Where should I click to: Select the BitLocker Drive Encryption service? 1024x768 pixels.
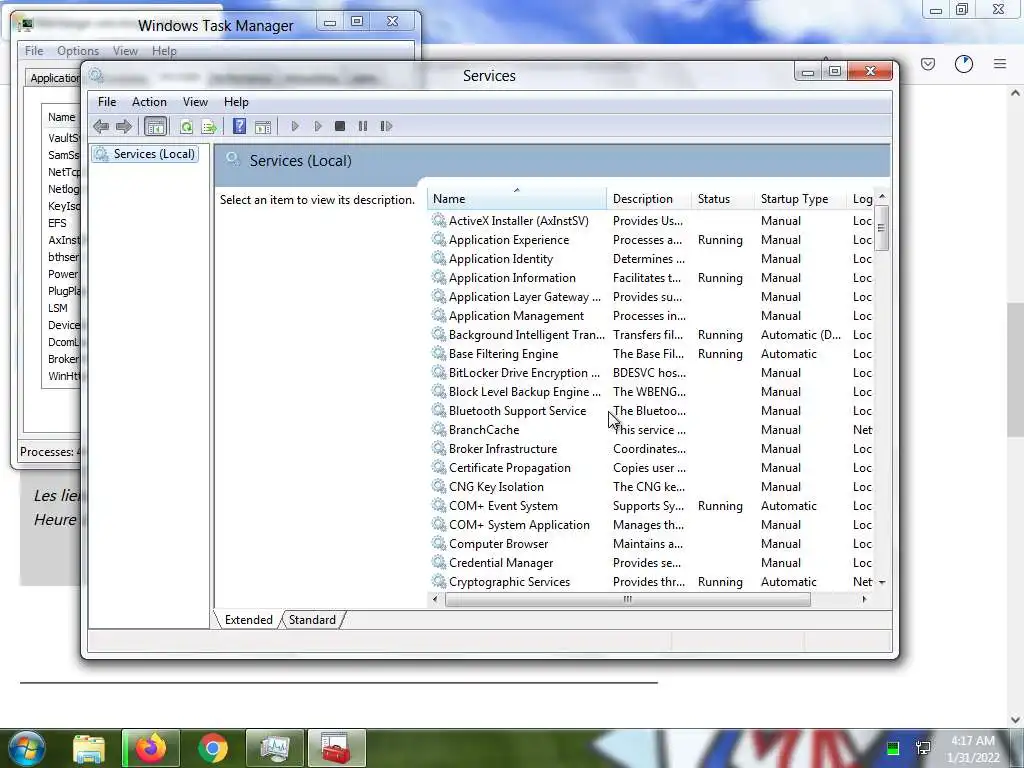651,373
